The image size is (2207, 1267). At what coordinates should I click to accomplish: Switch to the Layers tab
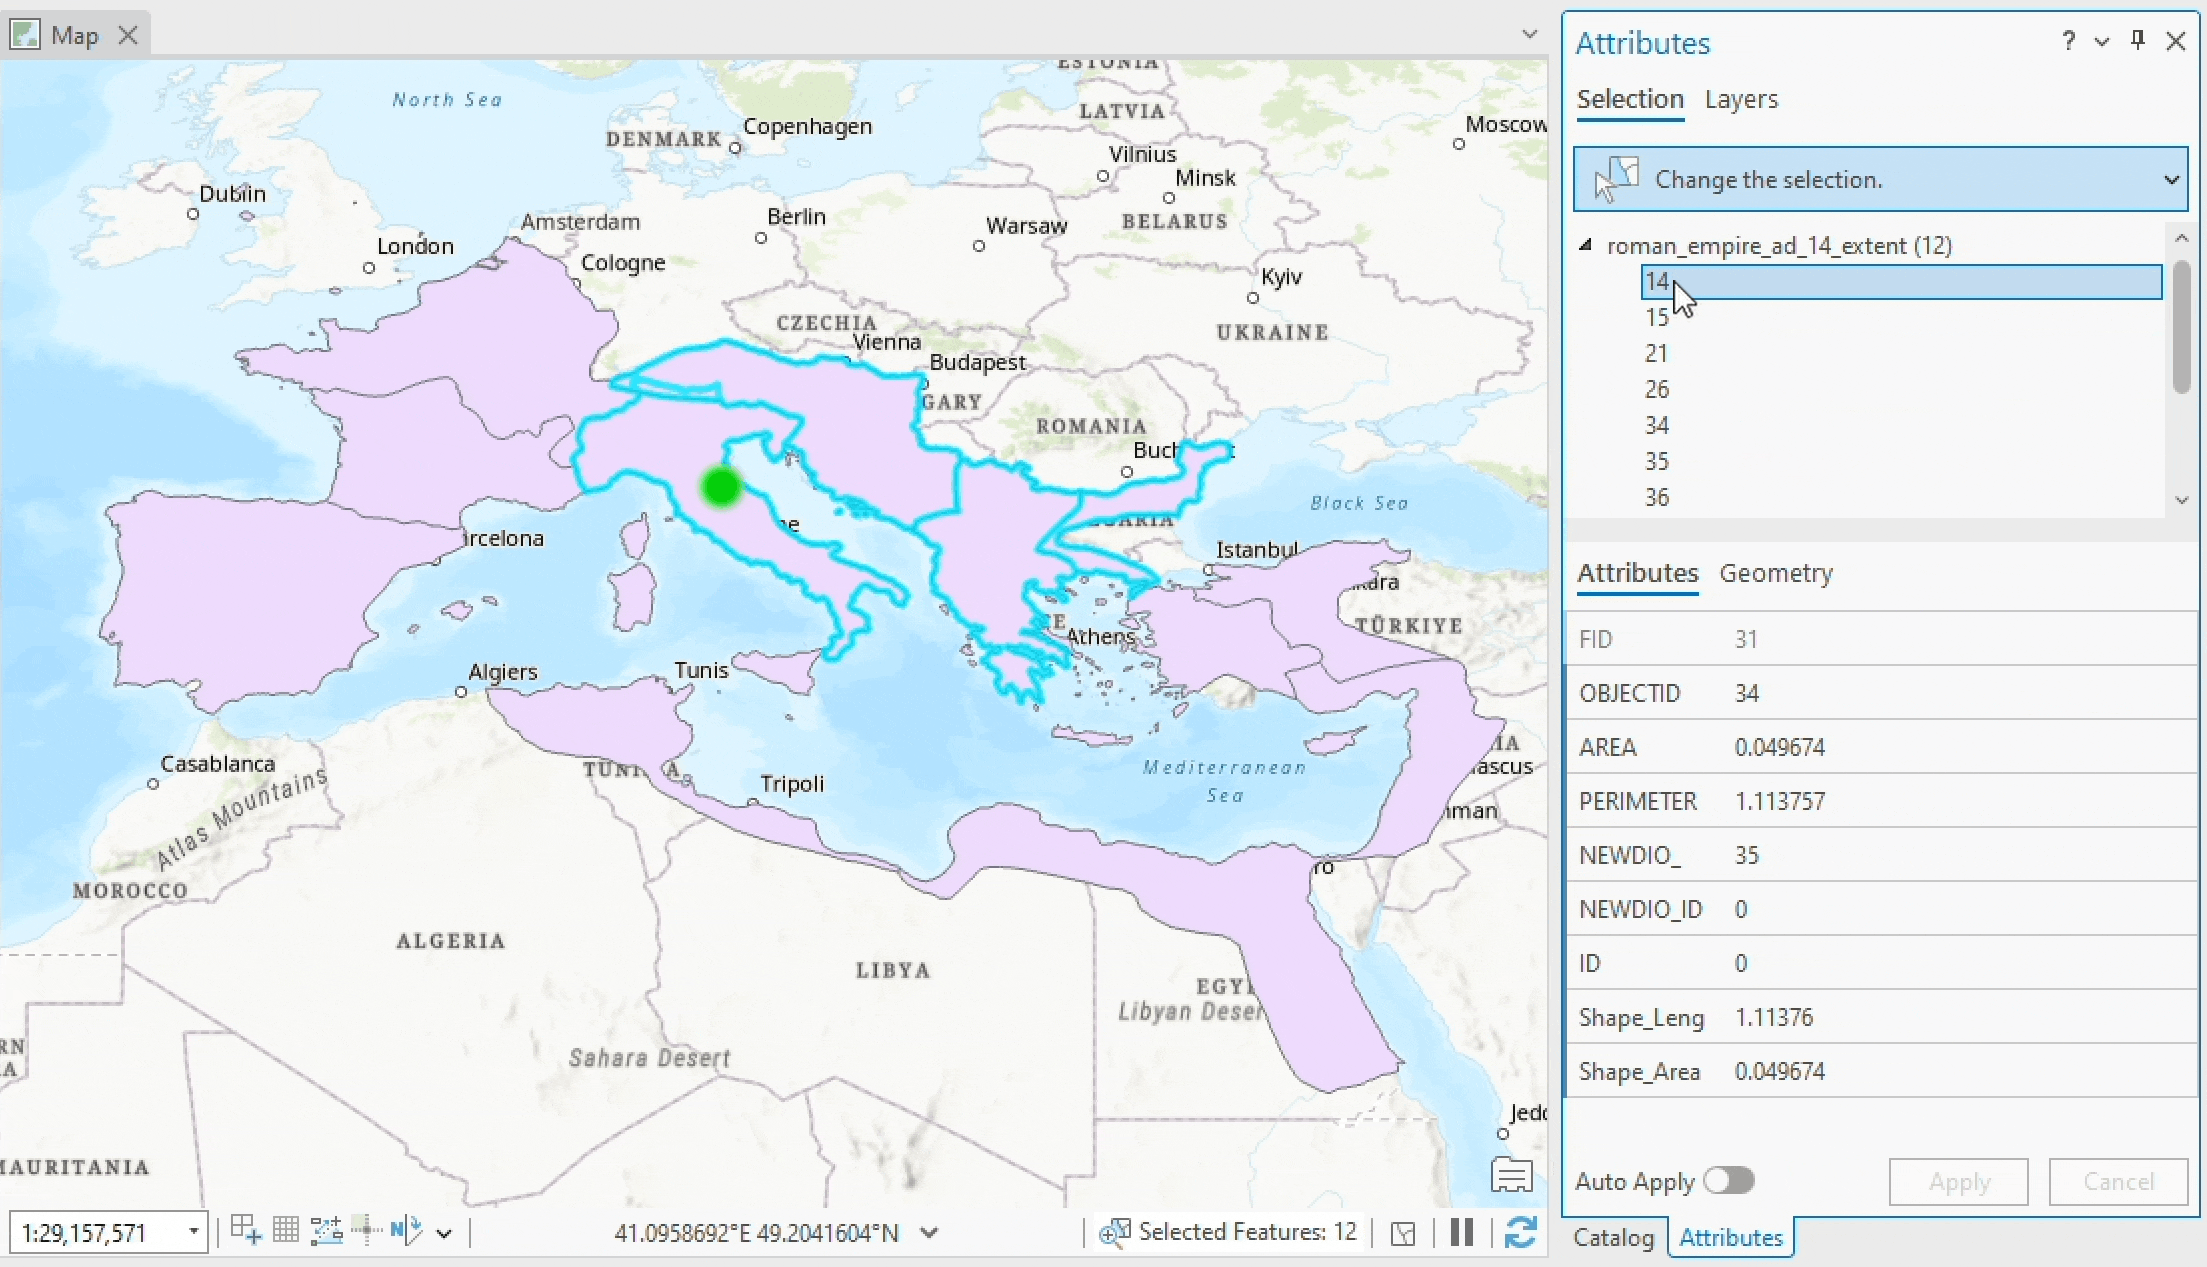pyautogui.click(x=1741, y=99)
